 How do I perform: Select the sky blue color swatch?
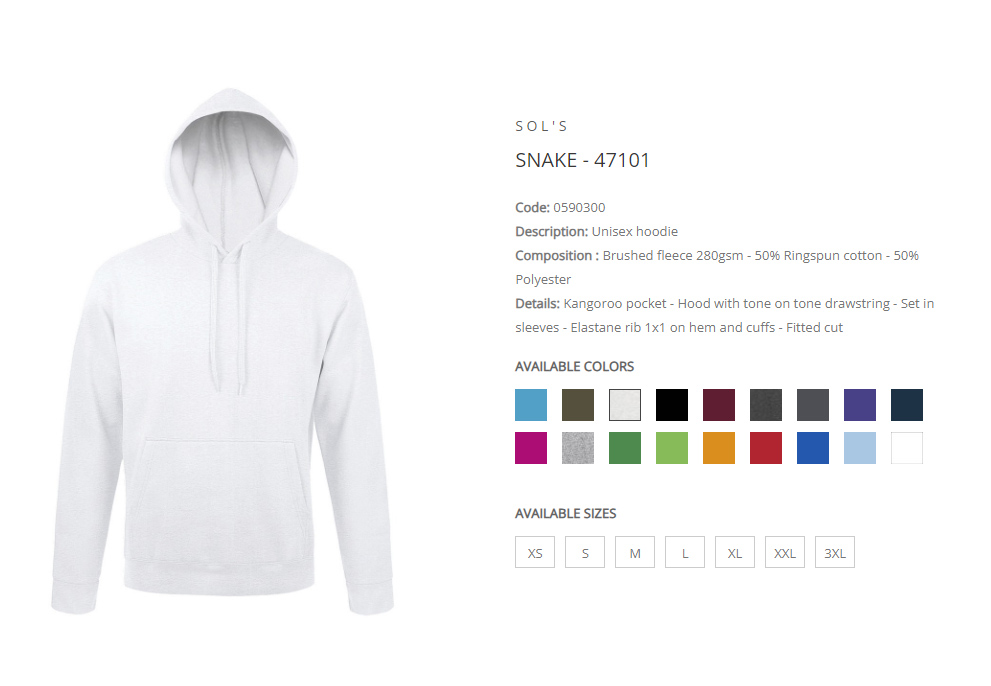(x=531, y=405)
